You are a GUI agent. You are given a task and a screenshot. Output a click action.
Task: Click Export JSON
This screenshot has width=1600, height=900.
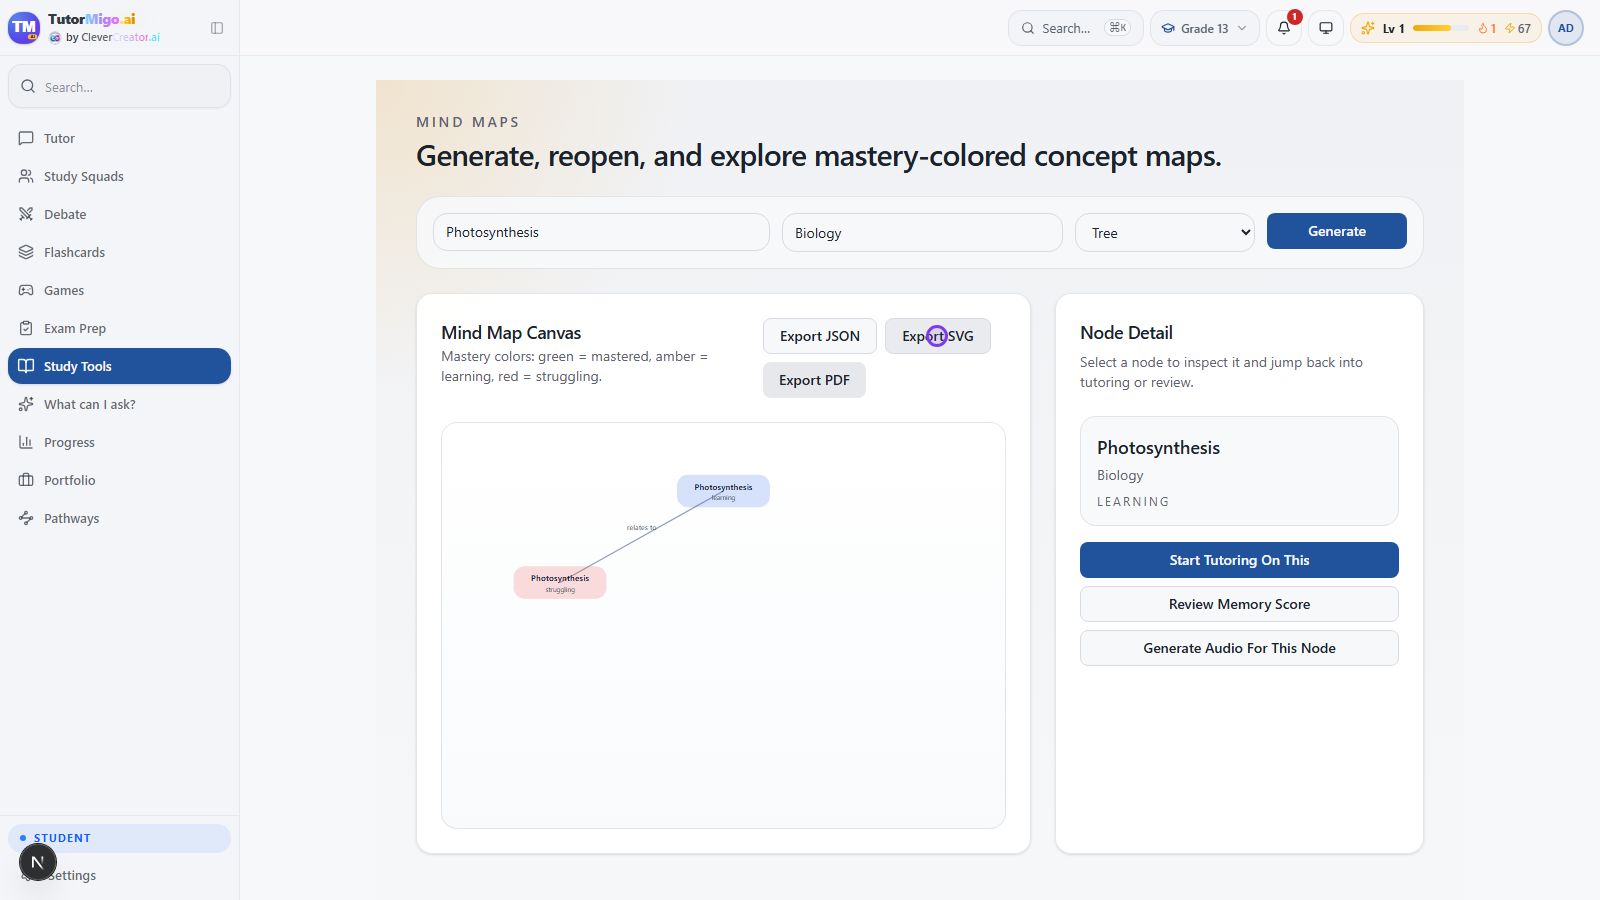(x=820, y=336)
